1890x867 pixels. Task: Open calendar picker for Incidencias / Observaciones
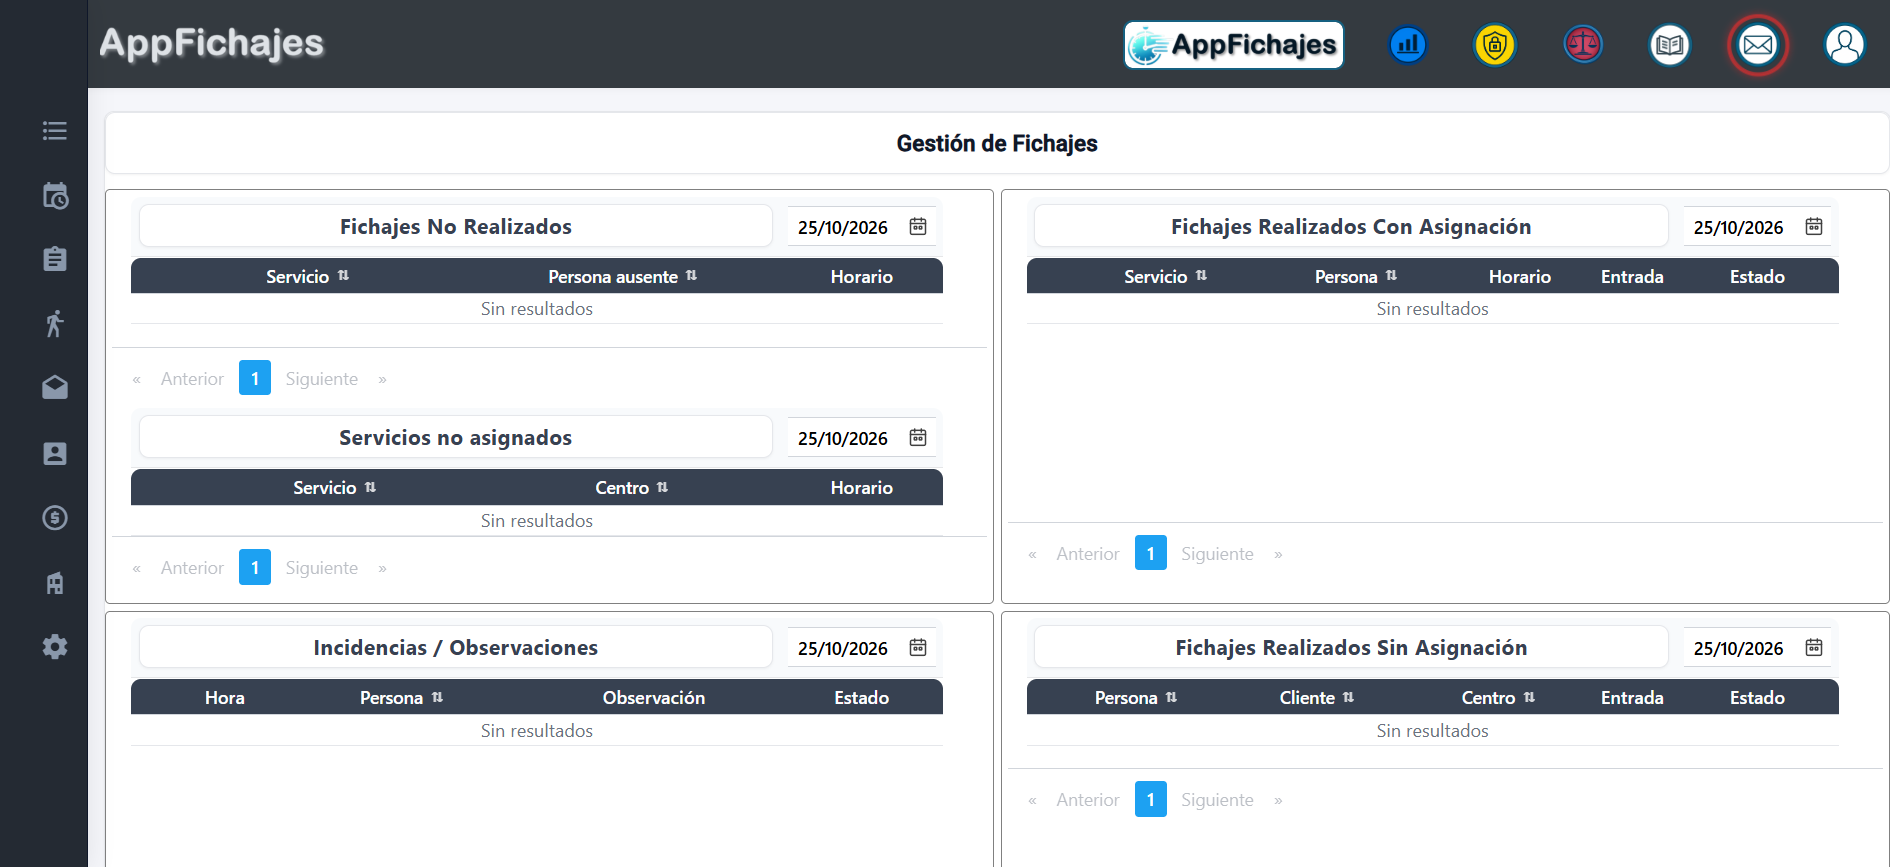918,647
